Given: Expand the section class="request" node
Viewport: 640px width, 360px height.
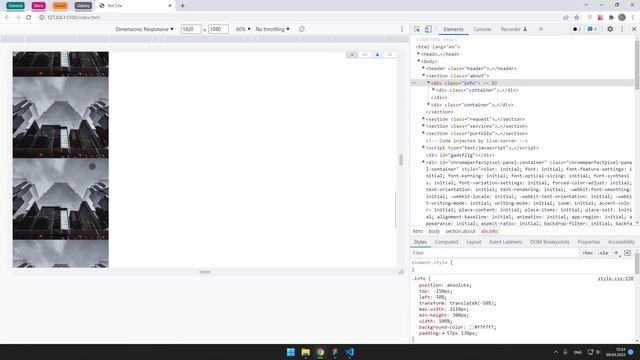Looking at the screenshot, I should [x=423, y=119].
